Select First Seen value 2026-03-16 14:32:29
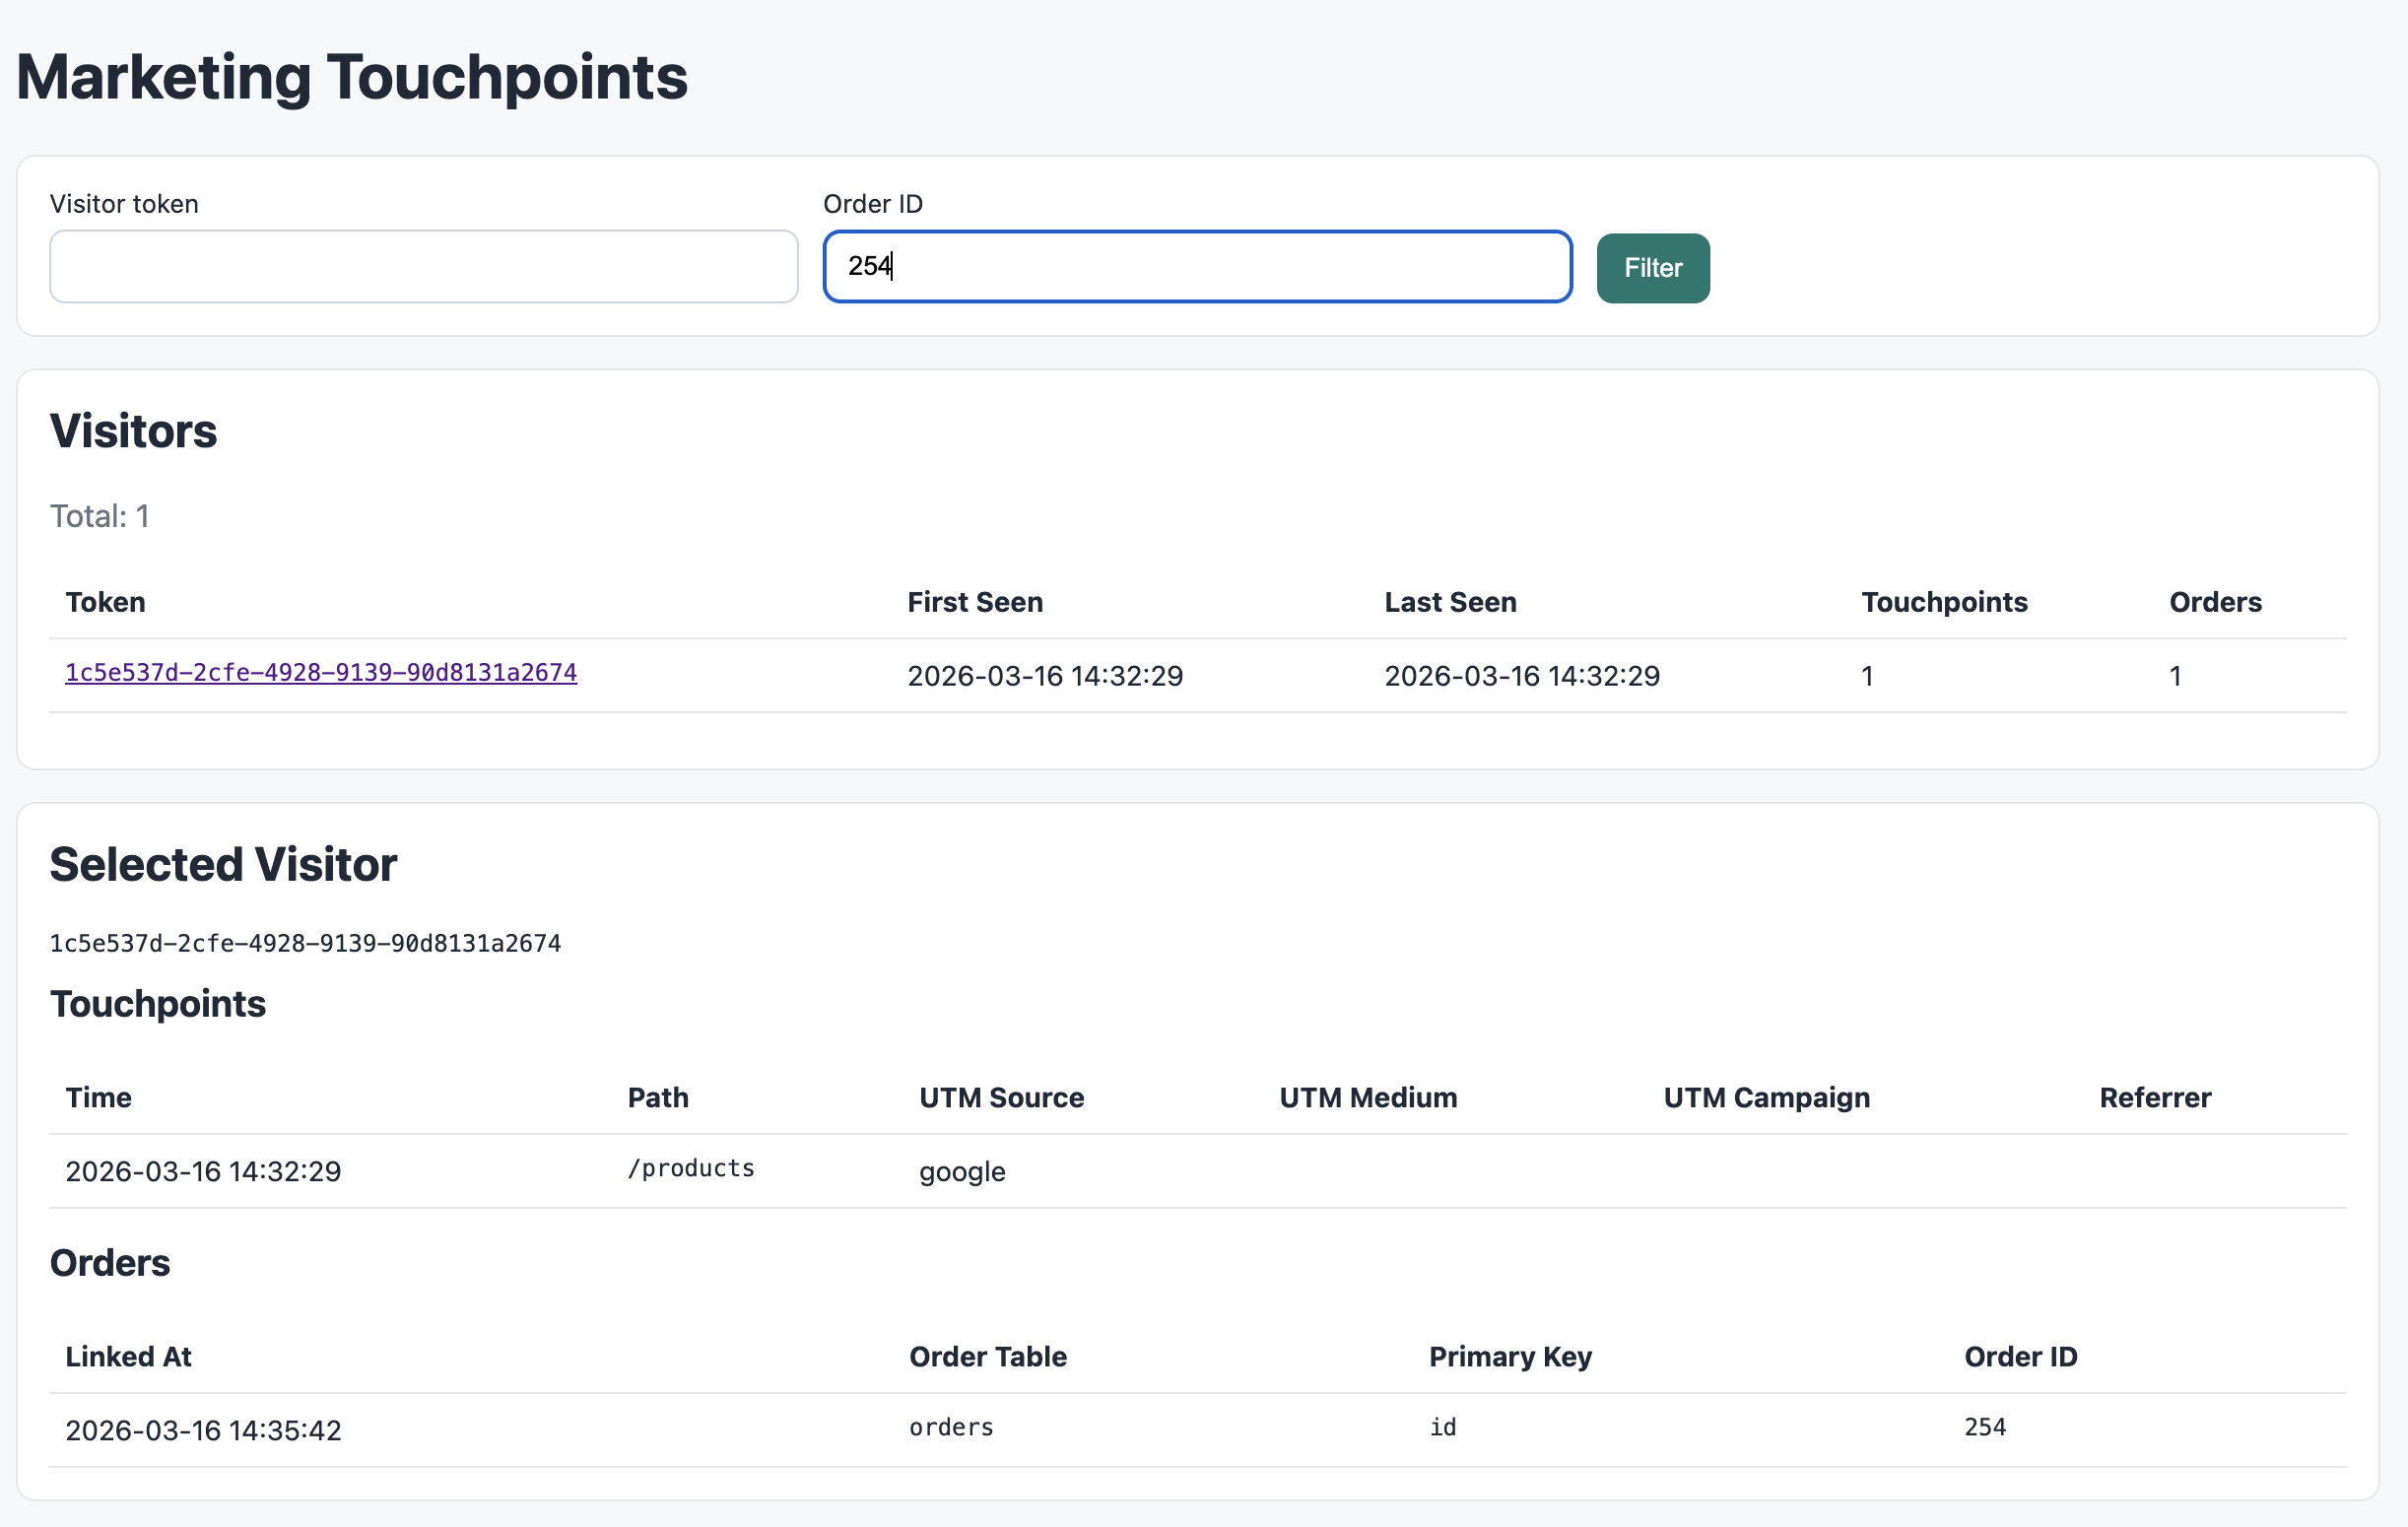 (1045, 676)
